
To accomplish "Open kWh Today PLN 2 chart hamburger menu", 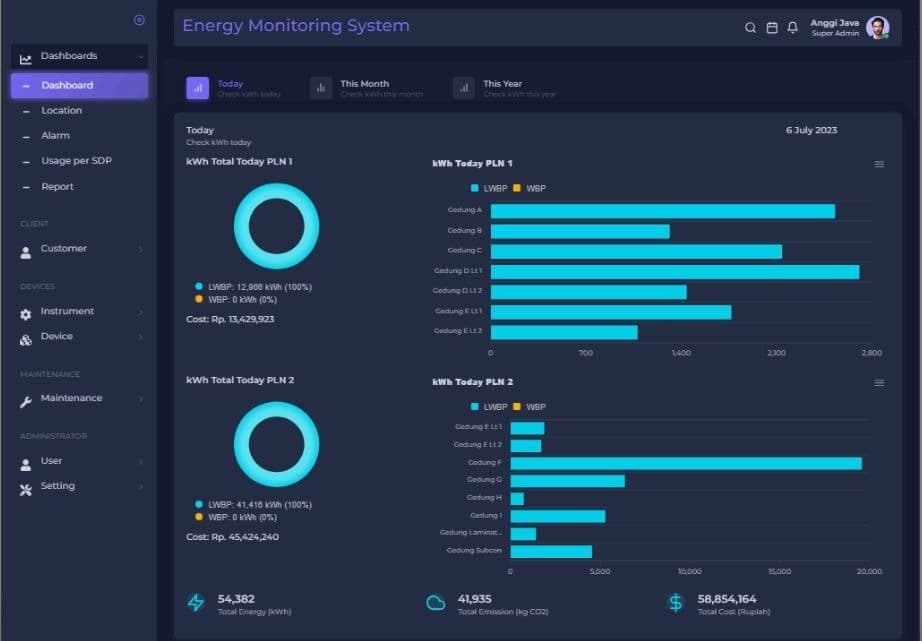I will point(879,383).
